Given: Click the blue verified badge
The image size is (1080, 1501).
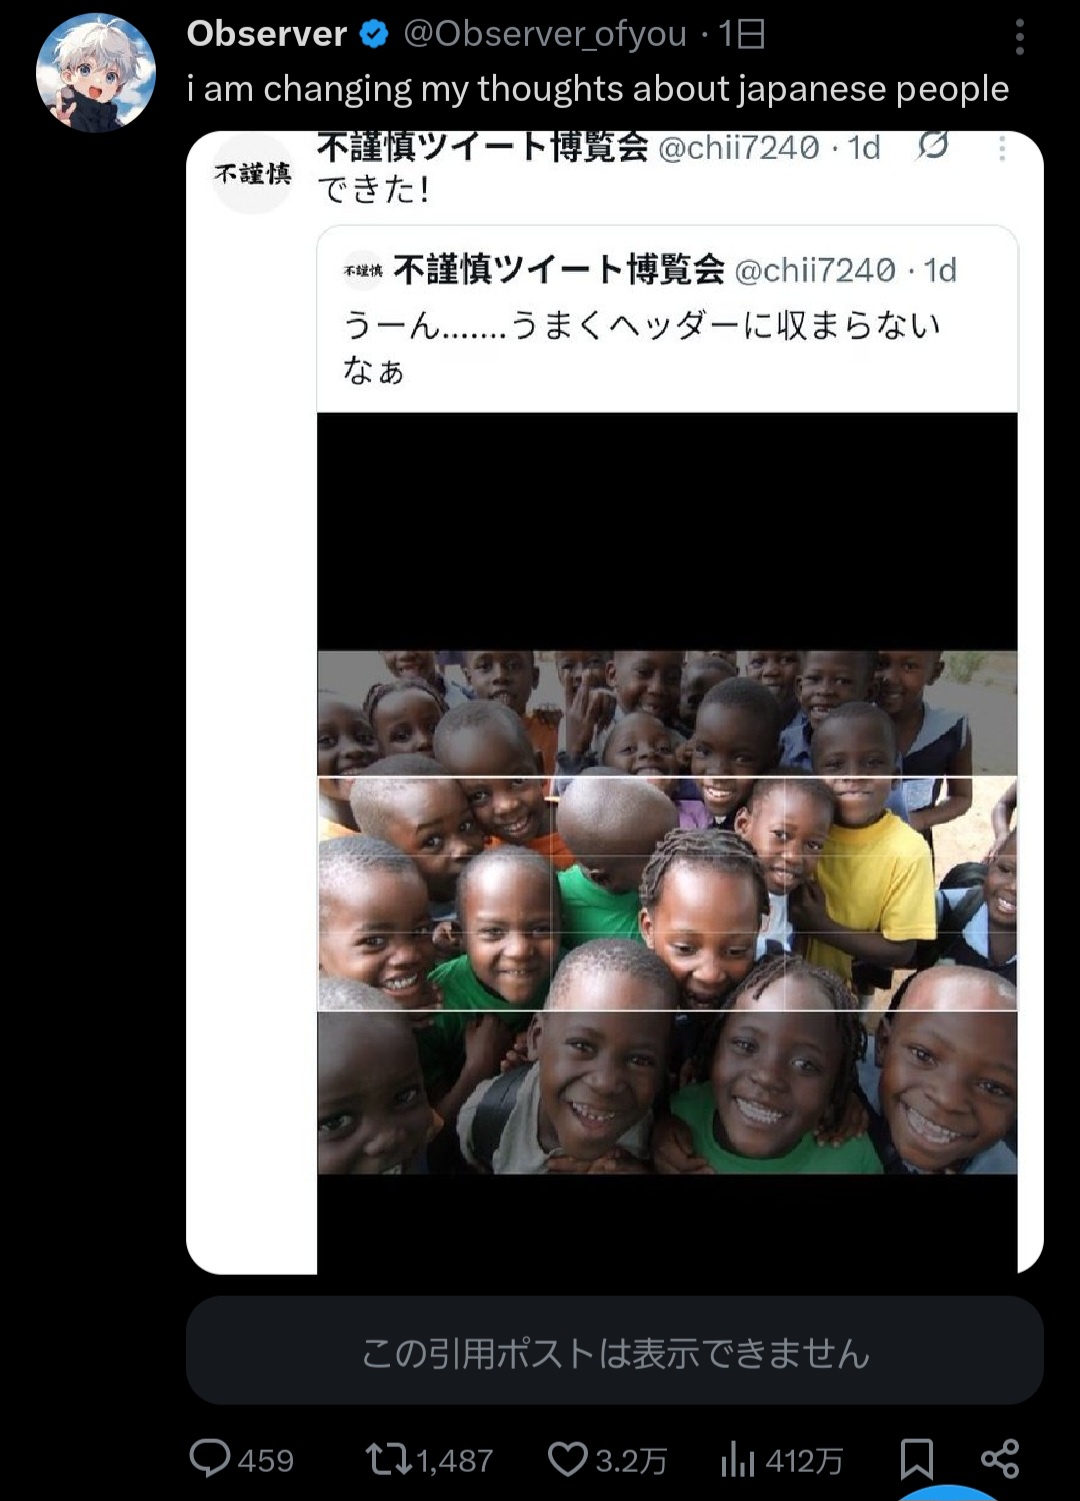Looking at the screenshot, I should click(374, 35).
